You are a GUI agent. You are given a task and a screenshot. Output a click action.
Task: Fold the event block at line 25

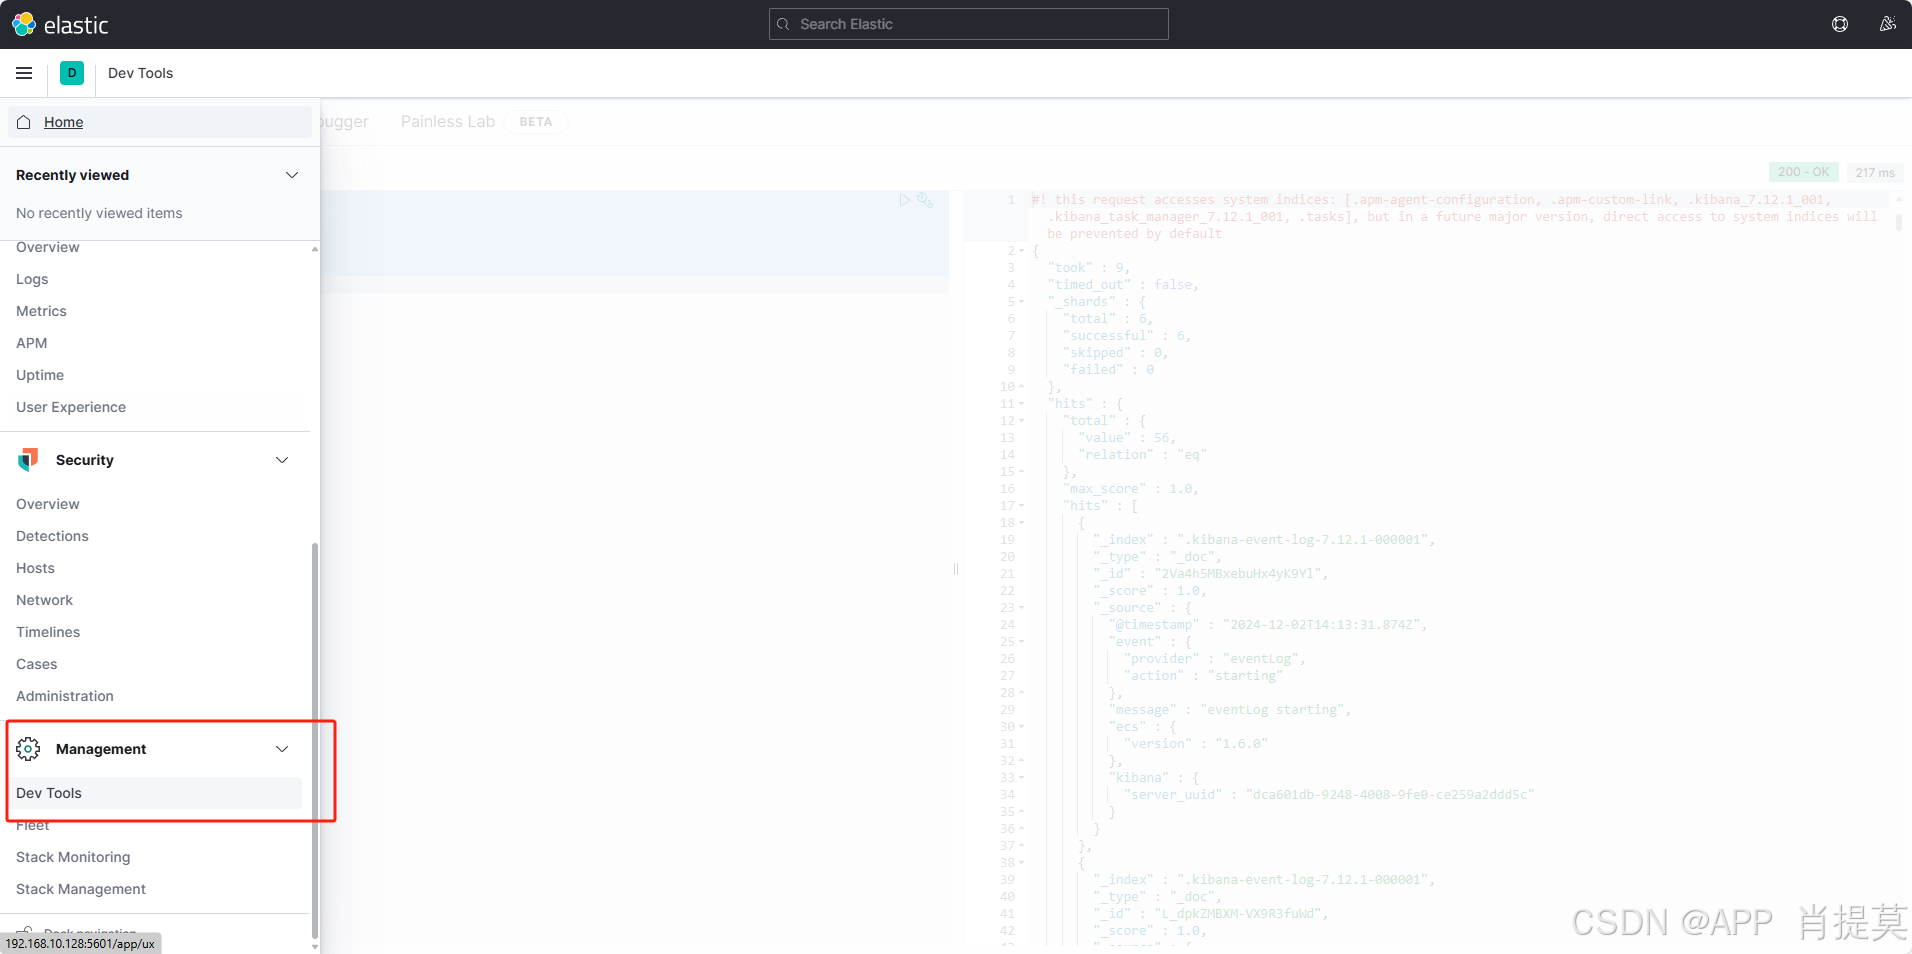tap(1022, 642)
